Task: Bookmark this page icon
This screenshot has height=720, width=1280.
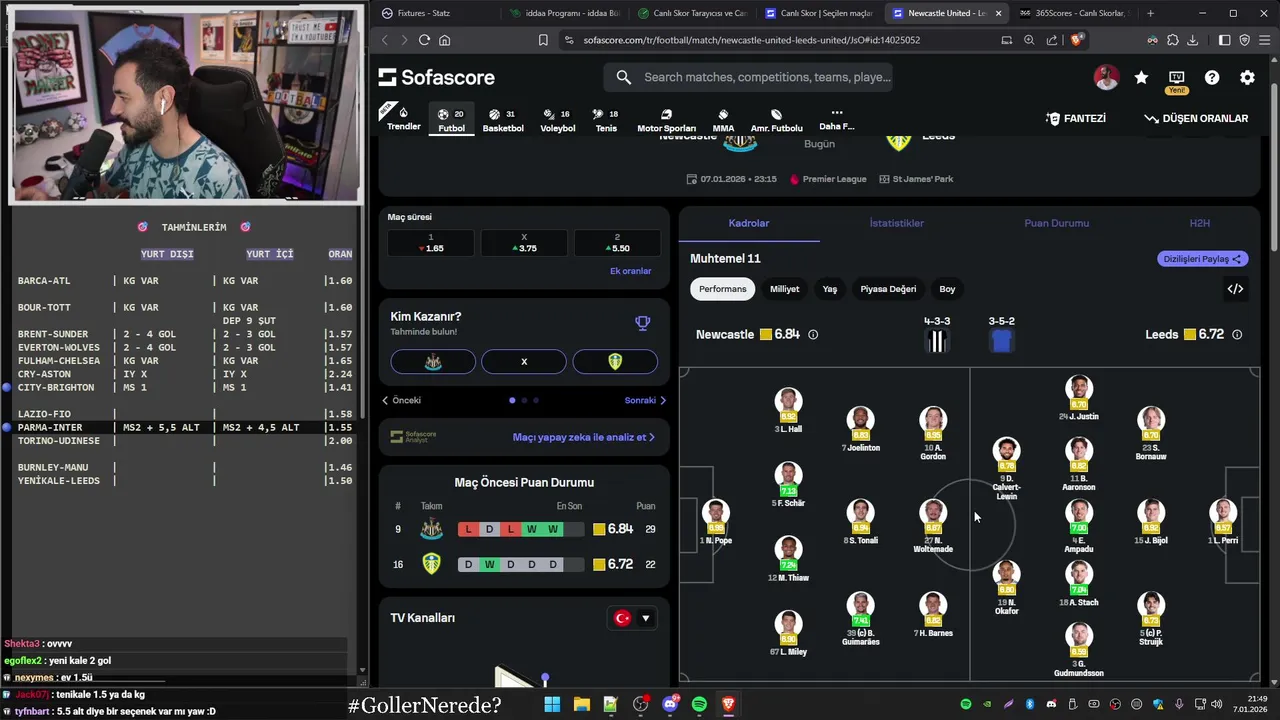Action: click(543, 40)
